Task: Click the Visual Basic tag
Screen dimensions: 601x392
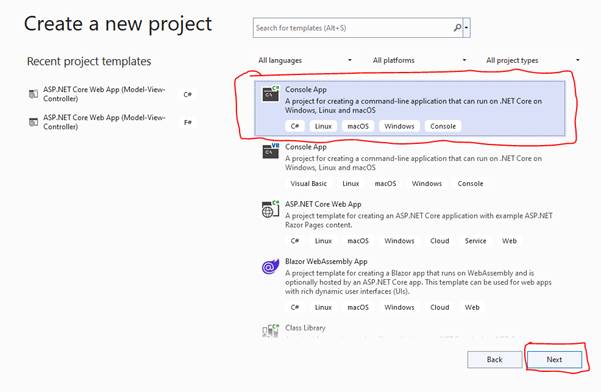Action: coord(309,184)
